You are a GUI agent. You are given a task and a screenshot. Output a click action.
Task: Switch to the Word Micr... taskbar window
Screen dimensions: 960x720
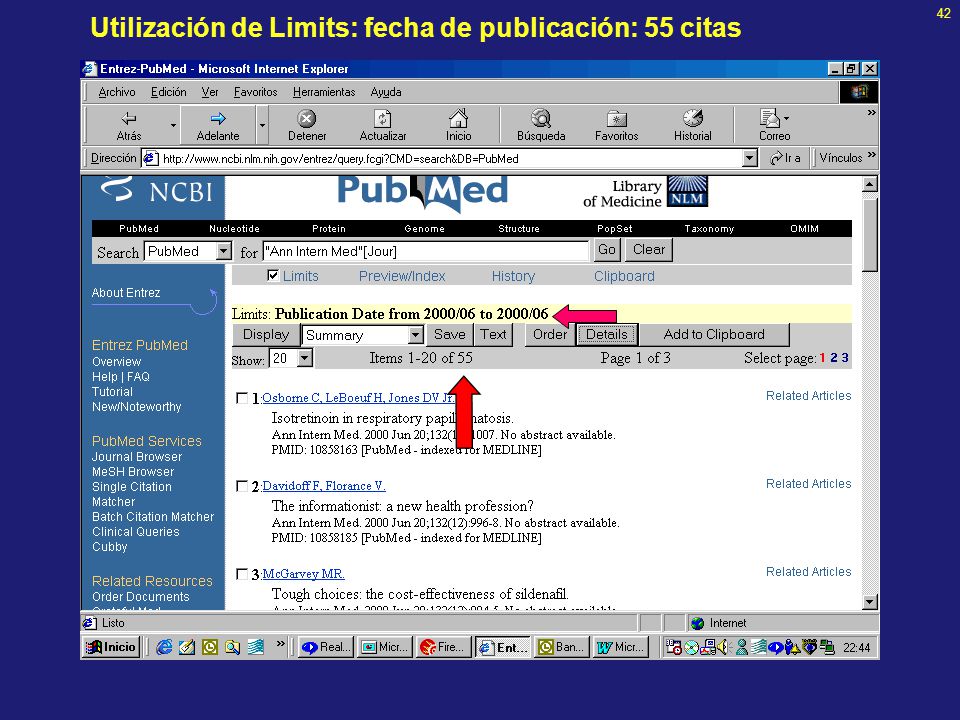click(x=621, y=647)
